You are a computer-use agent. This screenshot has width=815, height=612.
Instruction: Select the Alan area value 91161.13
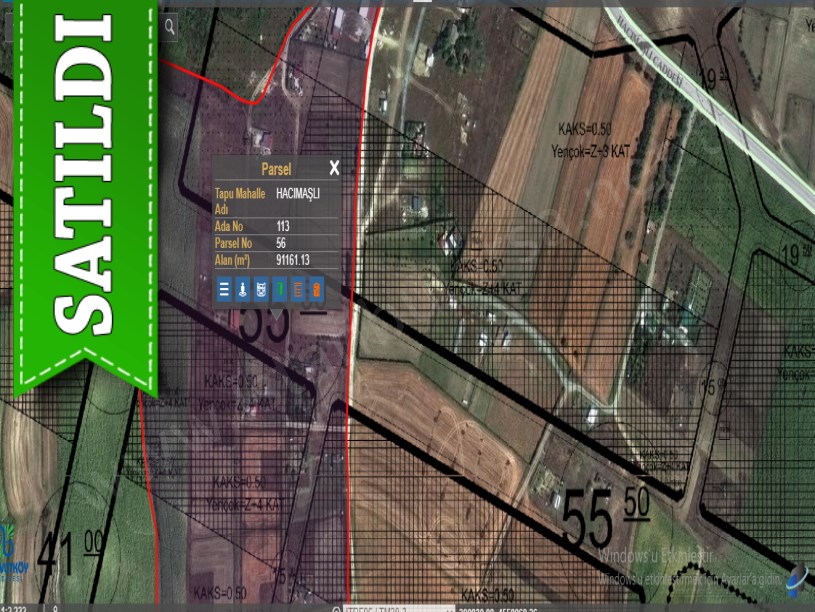click(x=292, y=260)
